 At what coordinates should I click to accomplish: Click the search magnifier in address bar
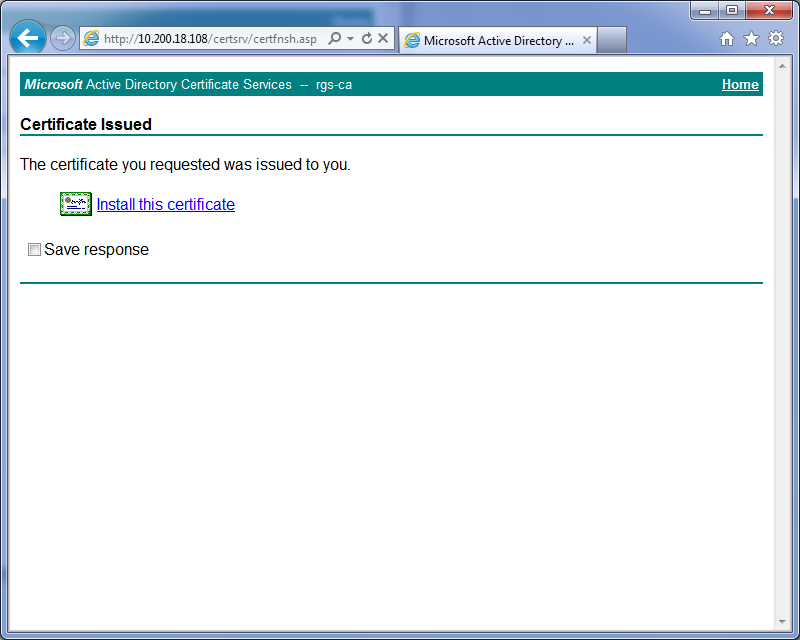[x=335, y=38]
